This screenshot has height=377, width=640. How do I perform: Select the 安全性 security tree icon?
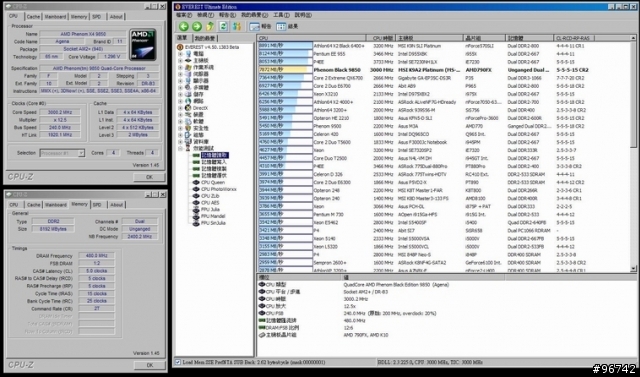[188, 128]
